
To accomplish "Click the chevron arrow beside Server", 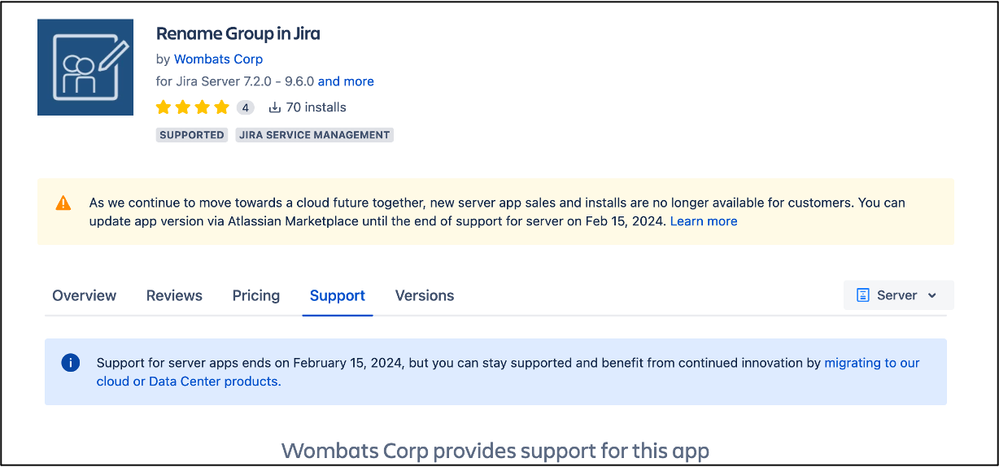I will [933, 296].
